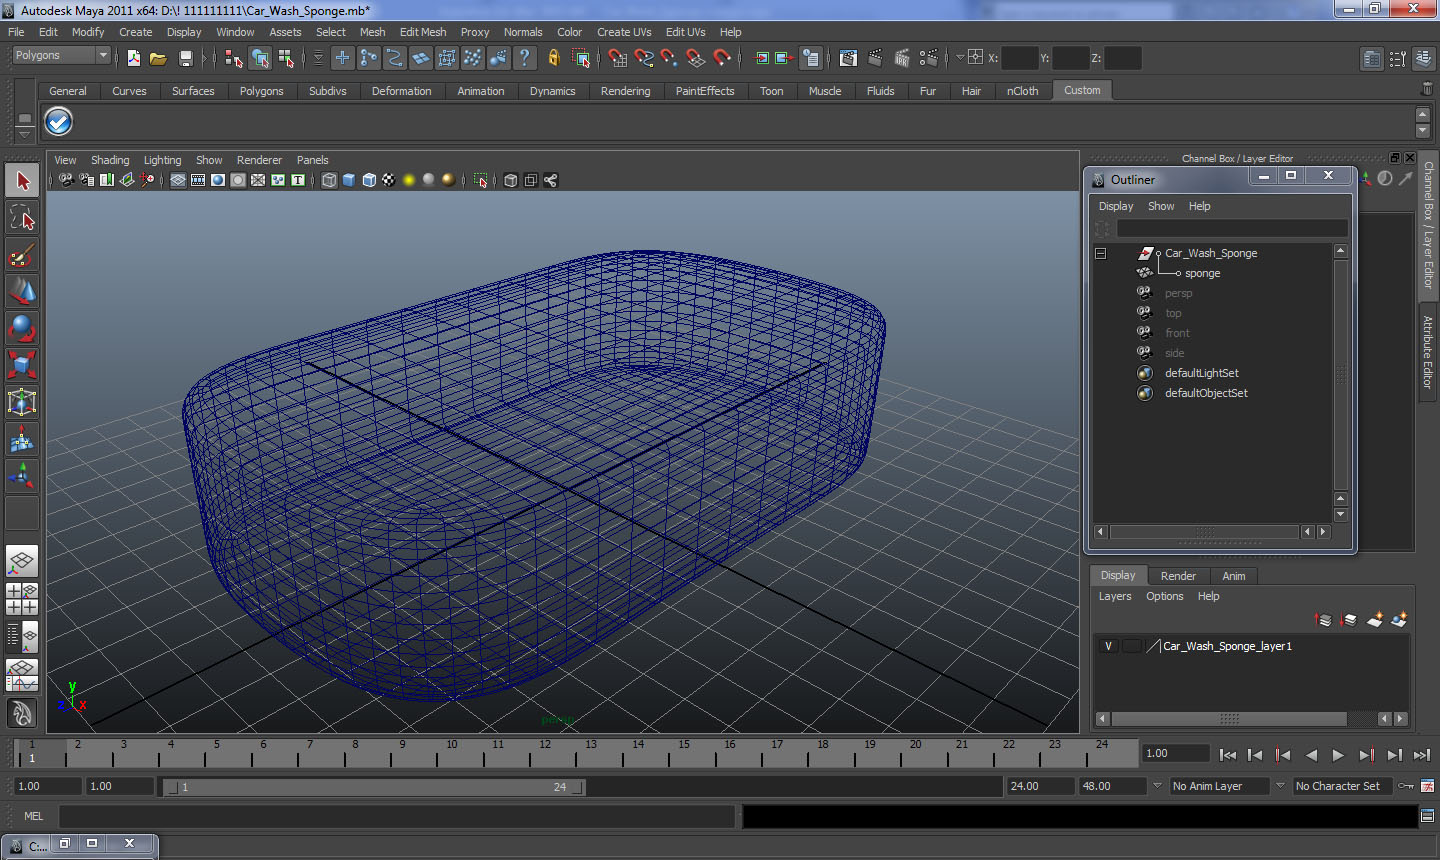Enable snap to grids magnet

[617, 58]
